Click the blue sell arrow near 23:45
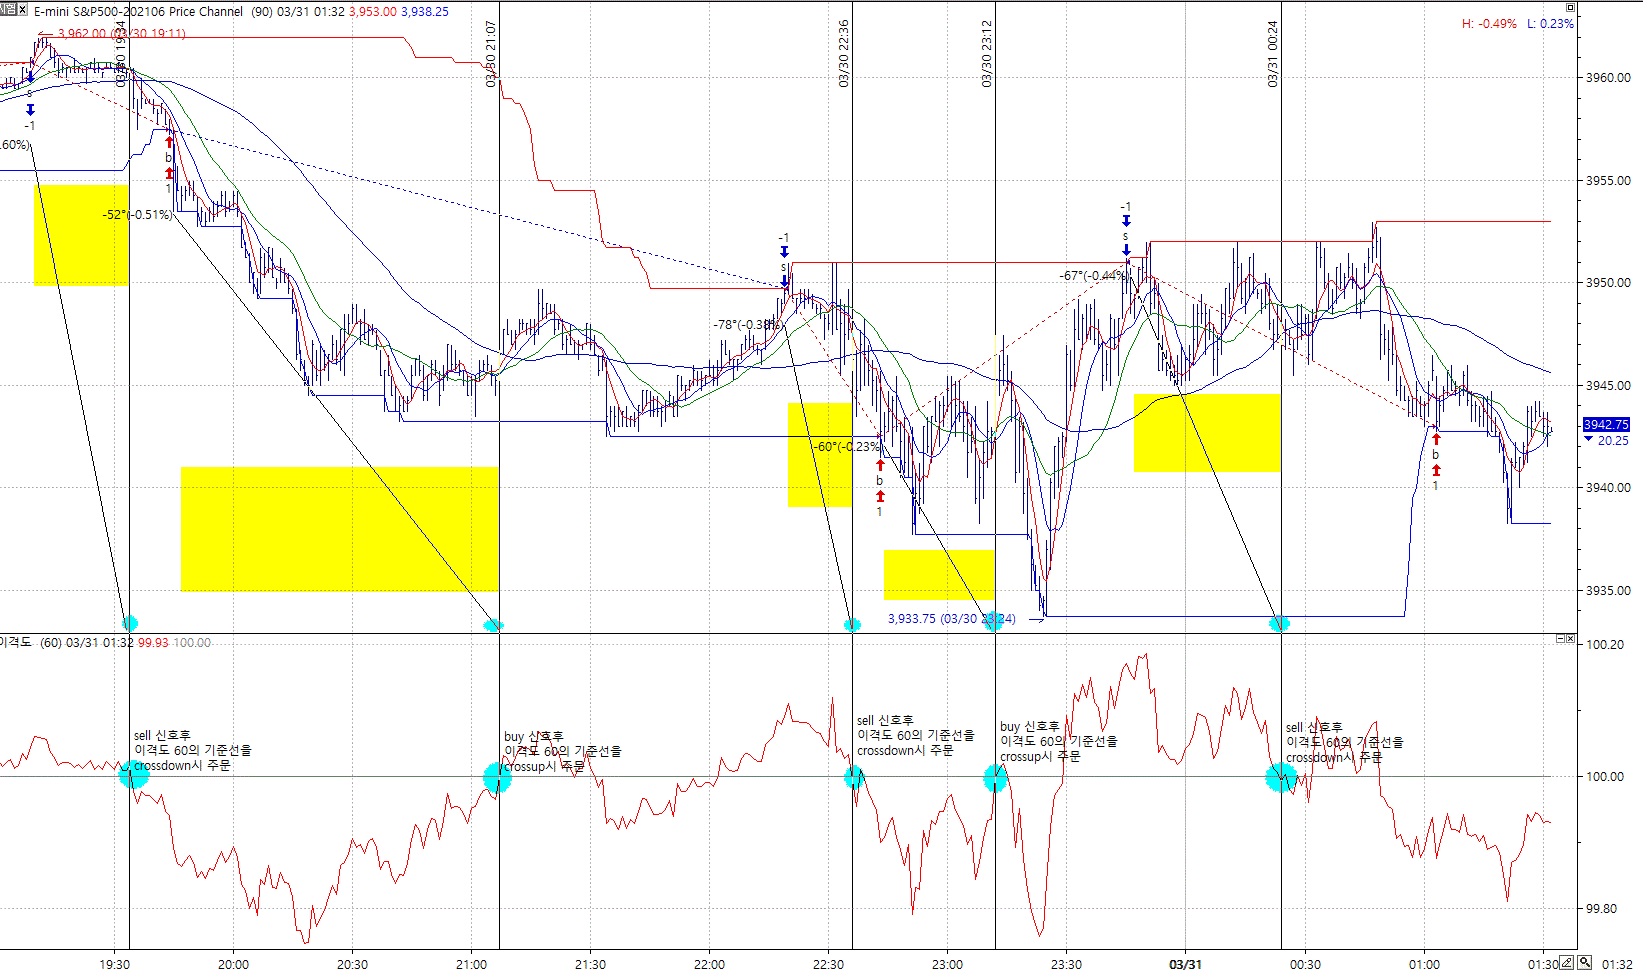This screenshot has width=1643, height=973. pyautogui.click(x=1126, y=221)
